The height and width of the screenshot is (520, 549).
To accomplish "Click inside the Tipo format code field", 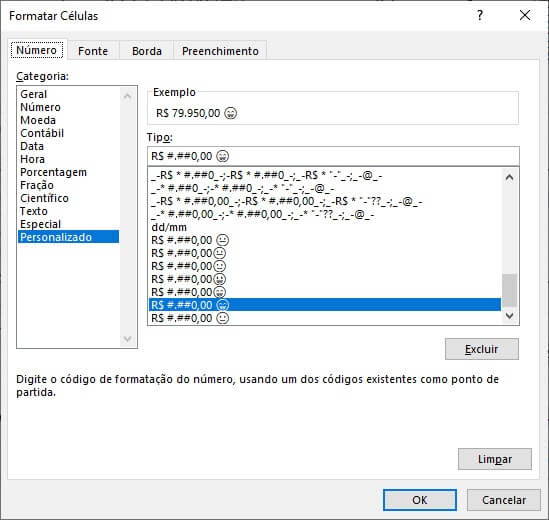I will (333, 156).
